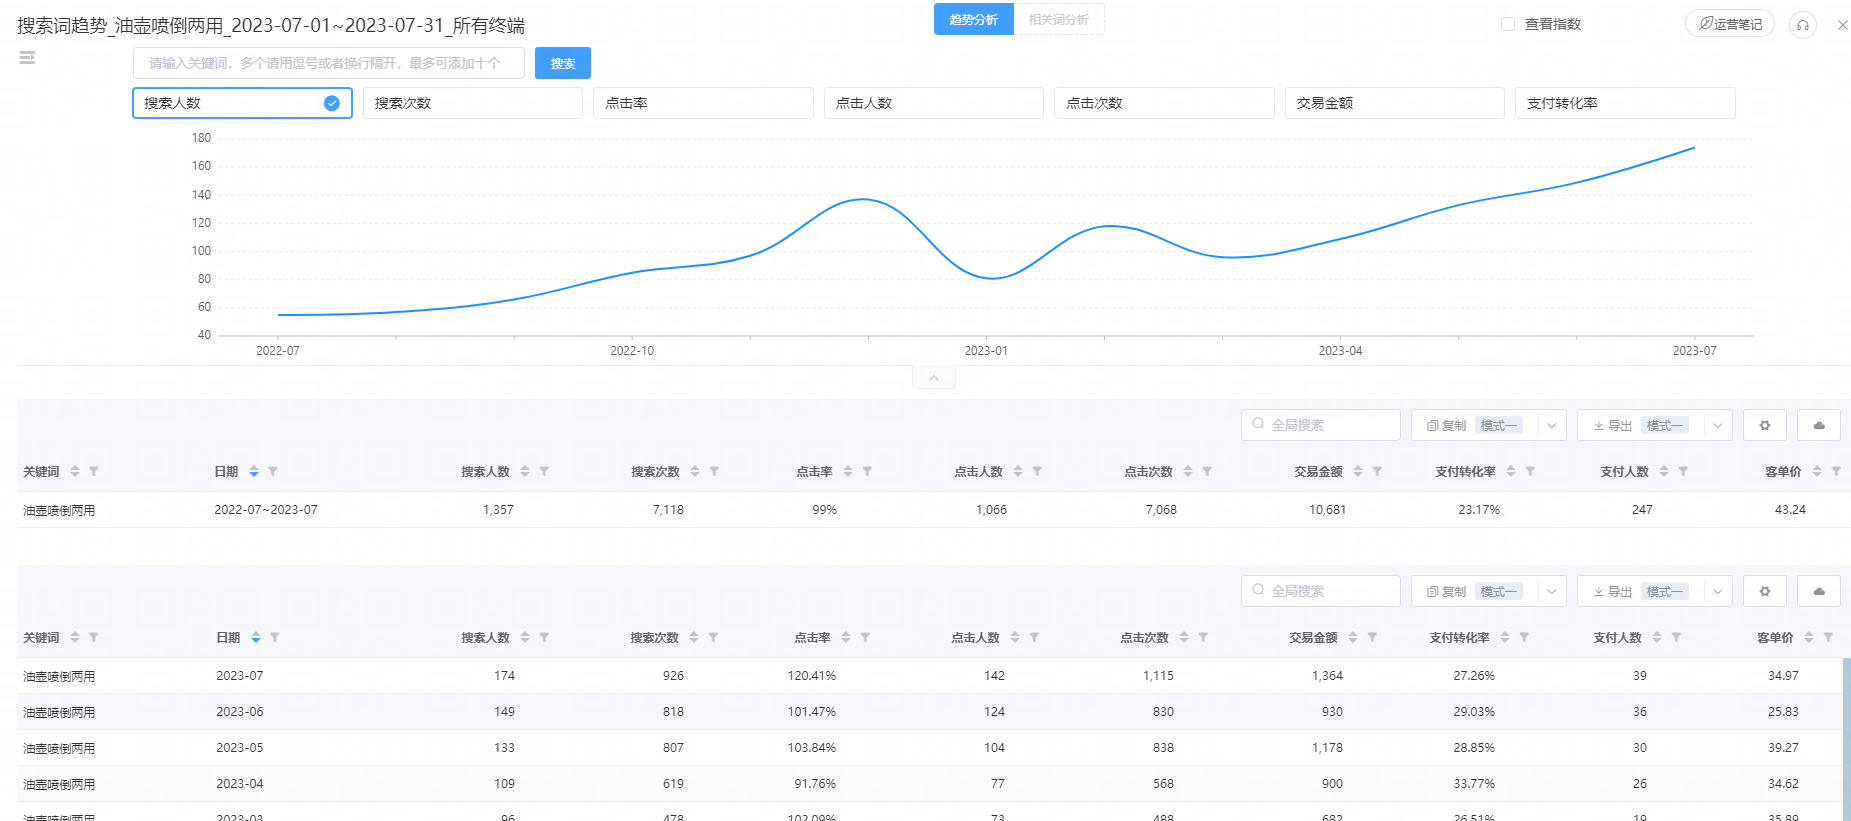Sort the upper table by 交易金额
Screen dimensions: 1851x821
point(1357,471)
